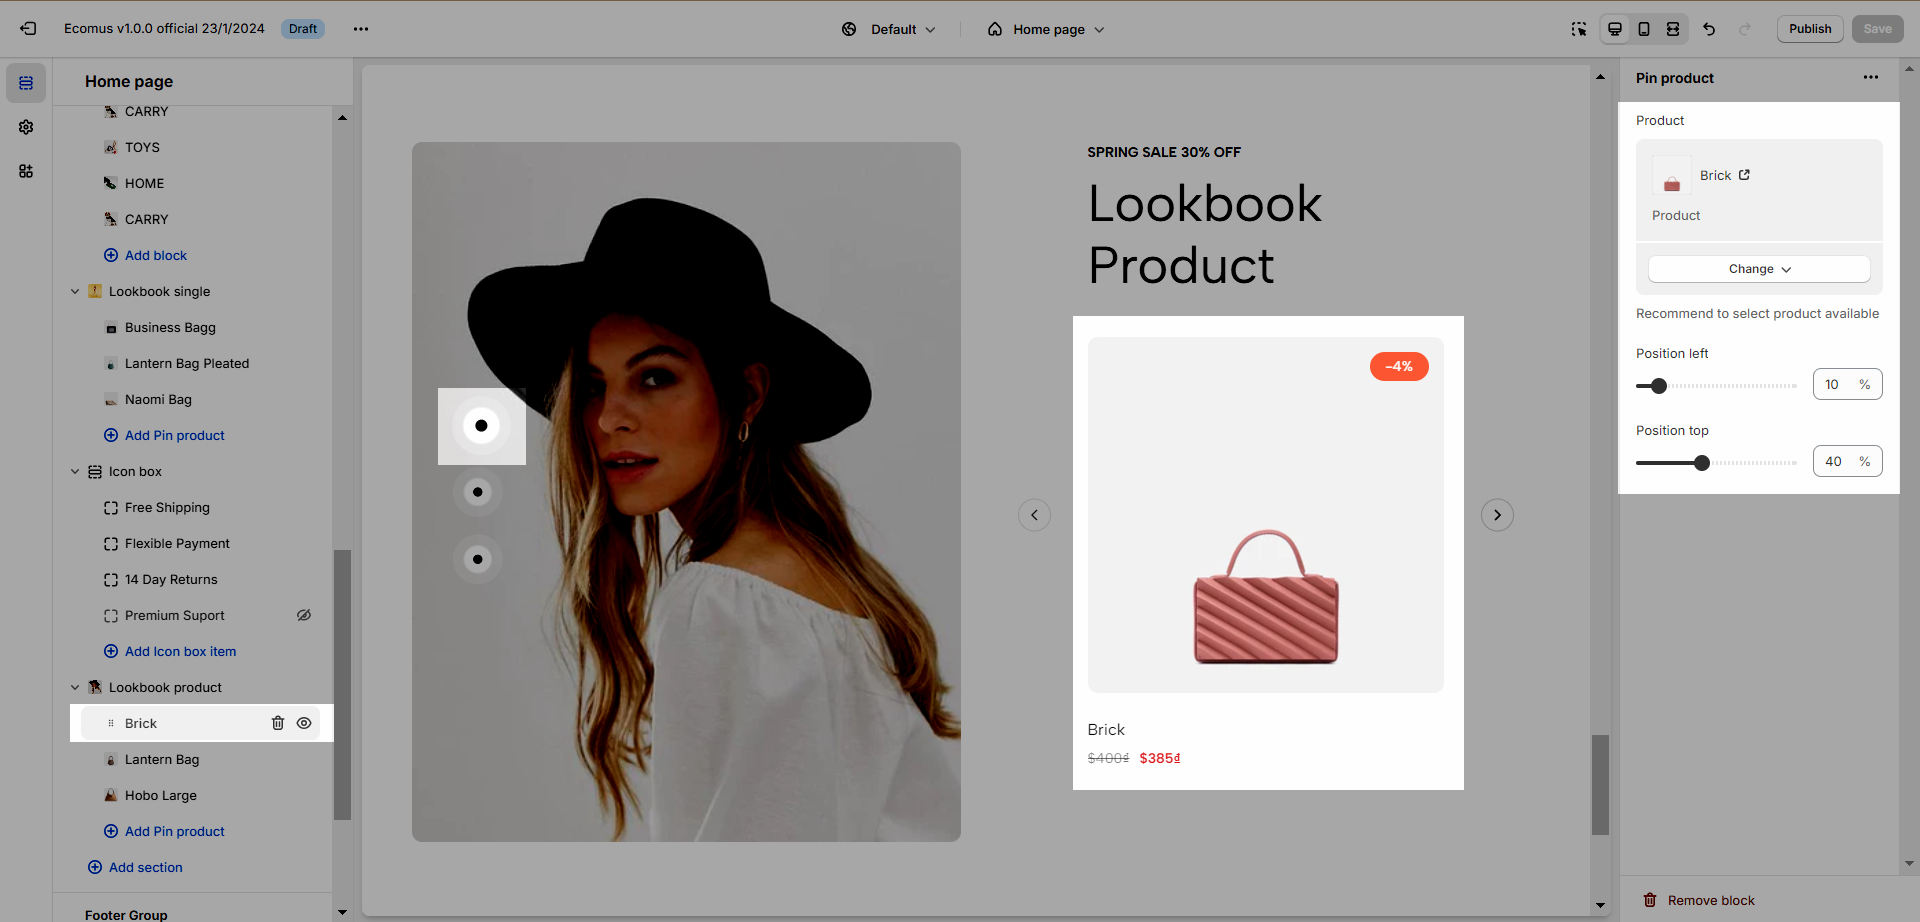Adjust the Position left slider handle
Screen dimensions: 1920x922
(x=1659, y=386)
